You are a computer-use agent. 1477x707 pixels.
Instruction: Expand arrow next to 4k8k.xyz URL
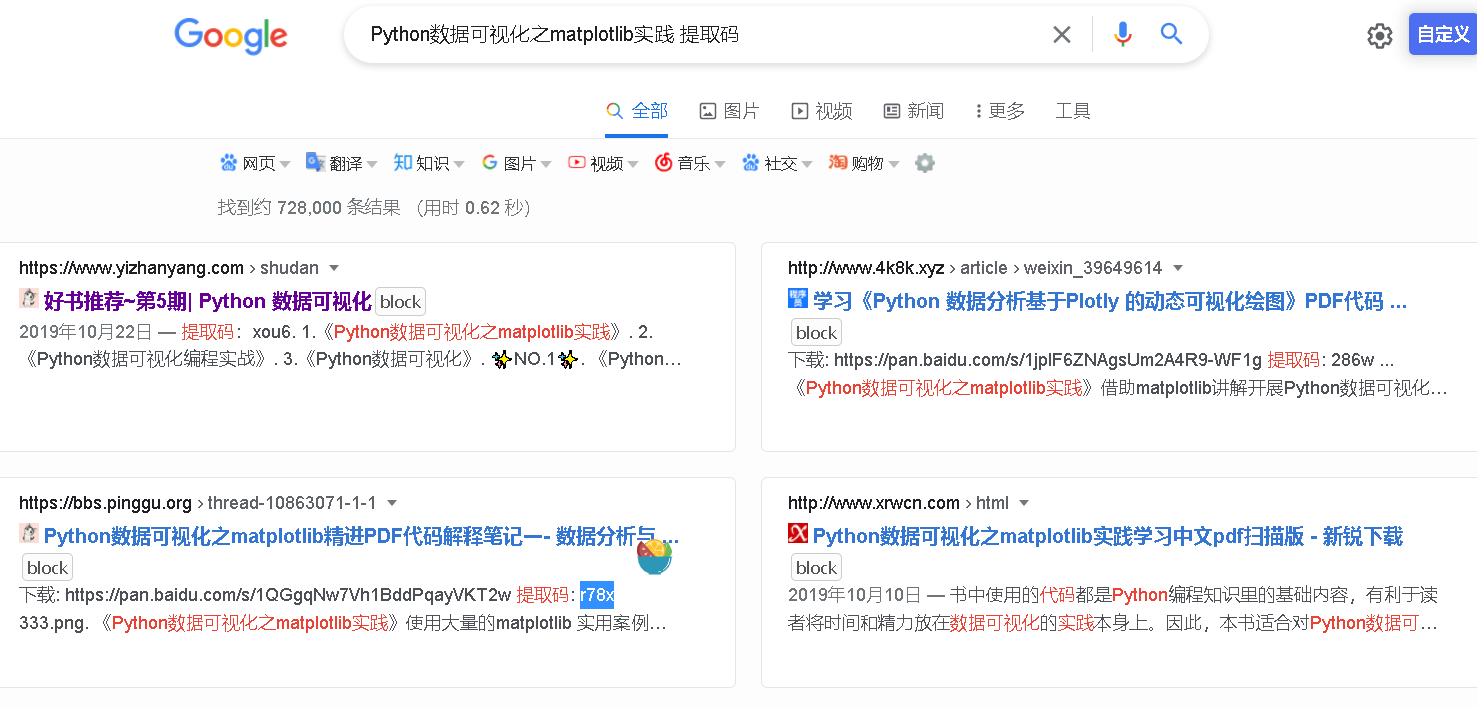(1178, 268)
